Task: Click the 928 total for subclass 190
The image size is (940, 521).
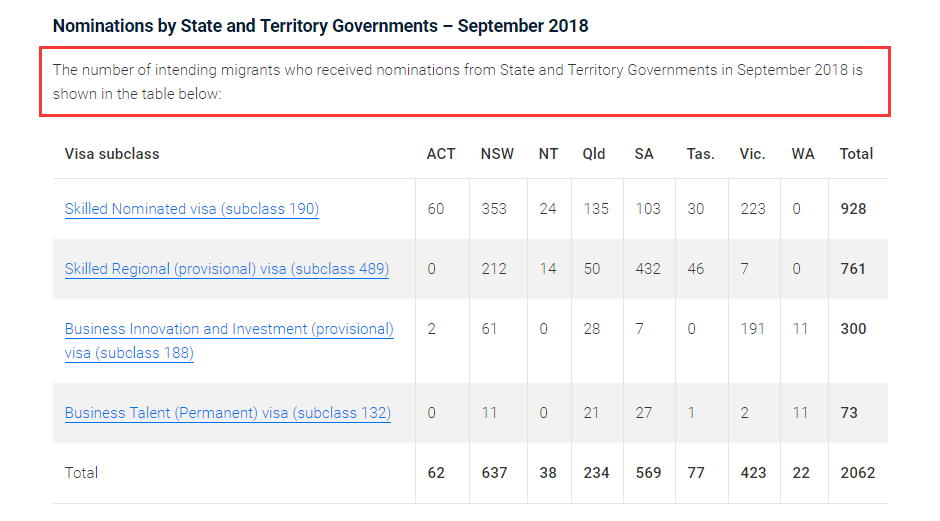Action: pos(853,209)
